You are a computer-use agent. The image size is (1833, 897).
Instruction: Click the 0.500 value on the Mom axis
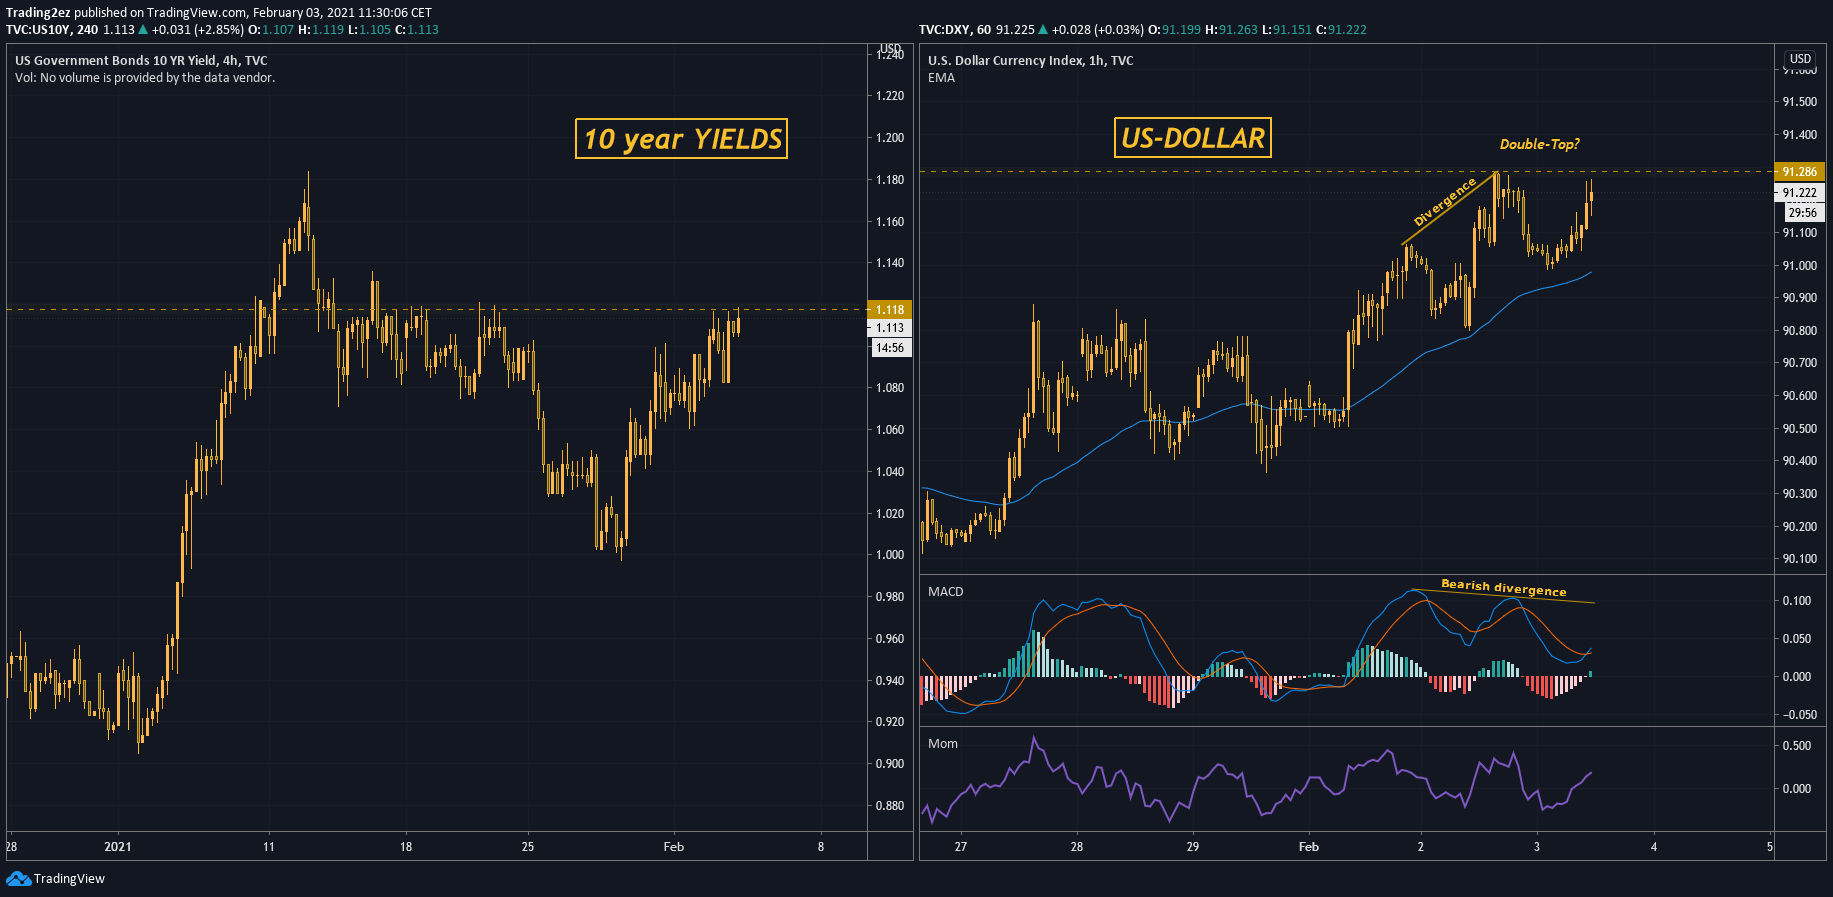[x=1797, y=746]
